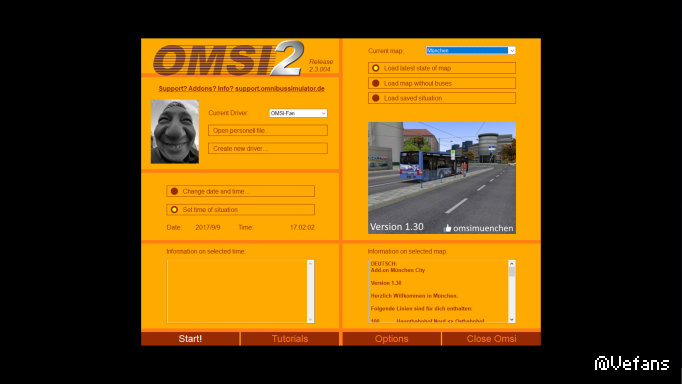Click down arrow of map info scrollbar
The image size is (682, 384).
pyautogui.click(x=512, y=319)
